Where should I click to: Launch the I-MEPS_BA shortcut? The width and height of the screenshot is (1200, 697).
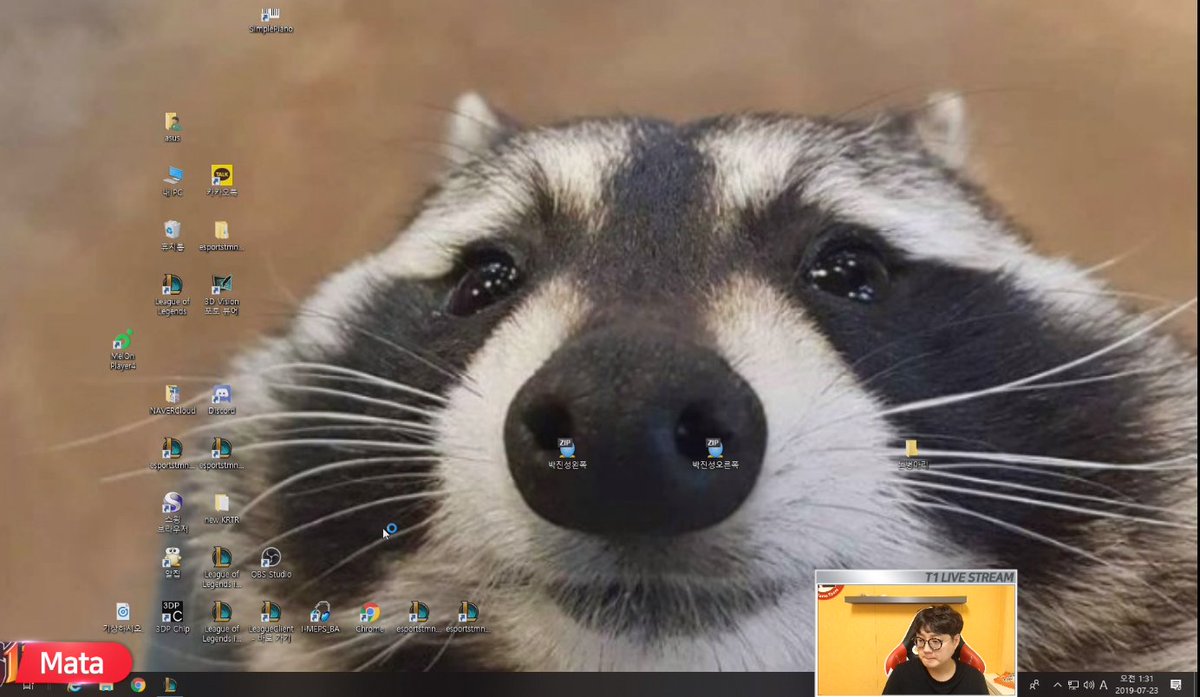[x=320, y=617]
